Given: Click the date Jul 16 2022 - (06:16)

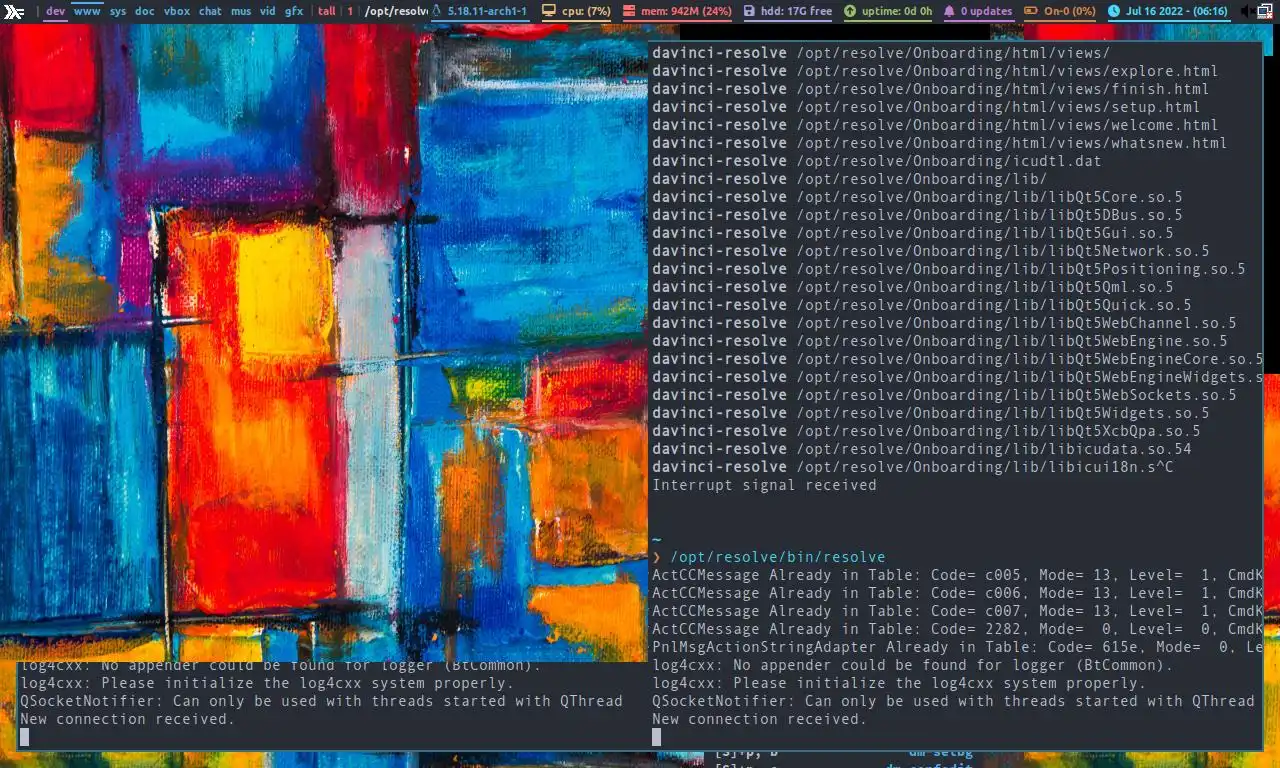Looking at the screenshot, I should coord(1177,12).
